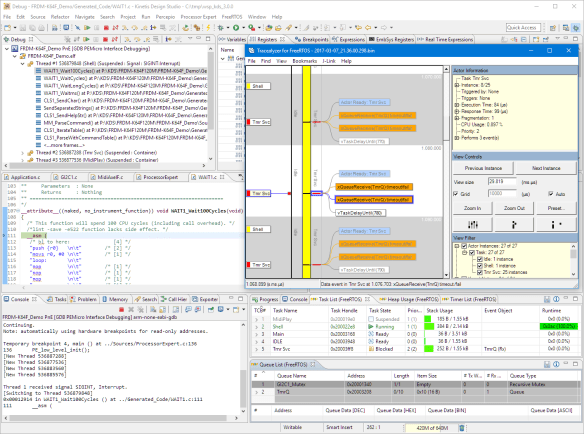Image resolution: width=584 pixels, height=434 pixels.
Task: Click the View size input field
Action: (x=502, y=181)
